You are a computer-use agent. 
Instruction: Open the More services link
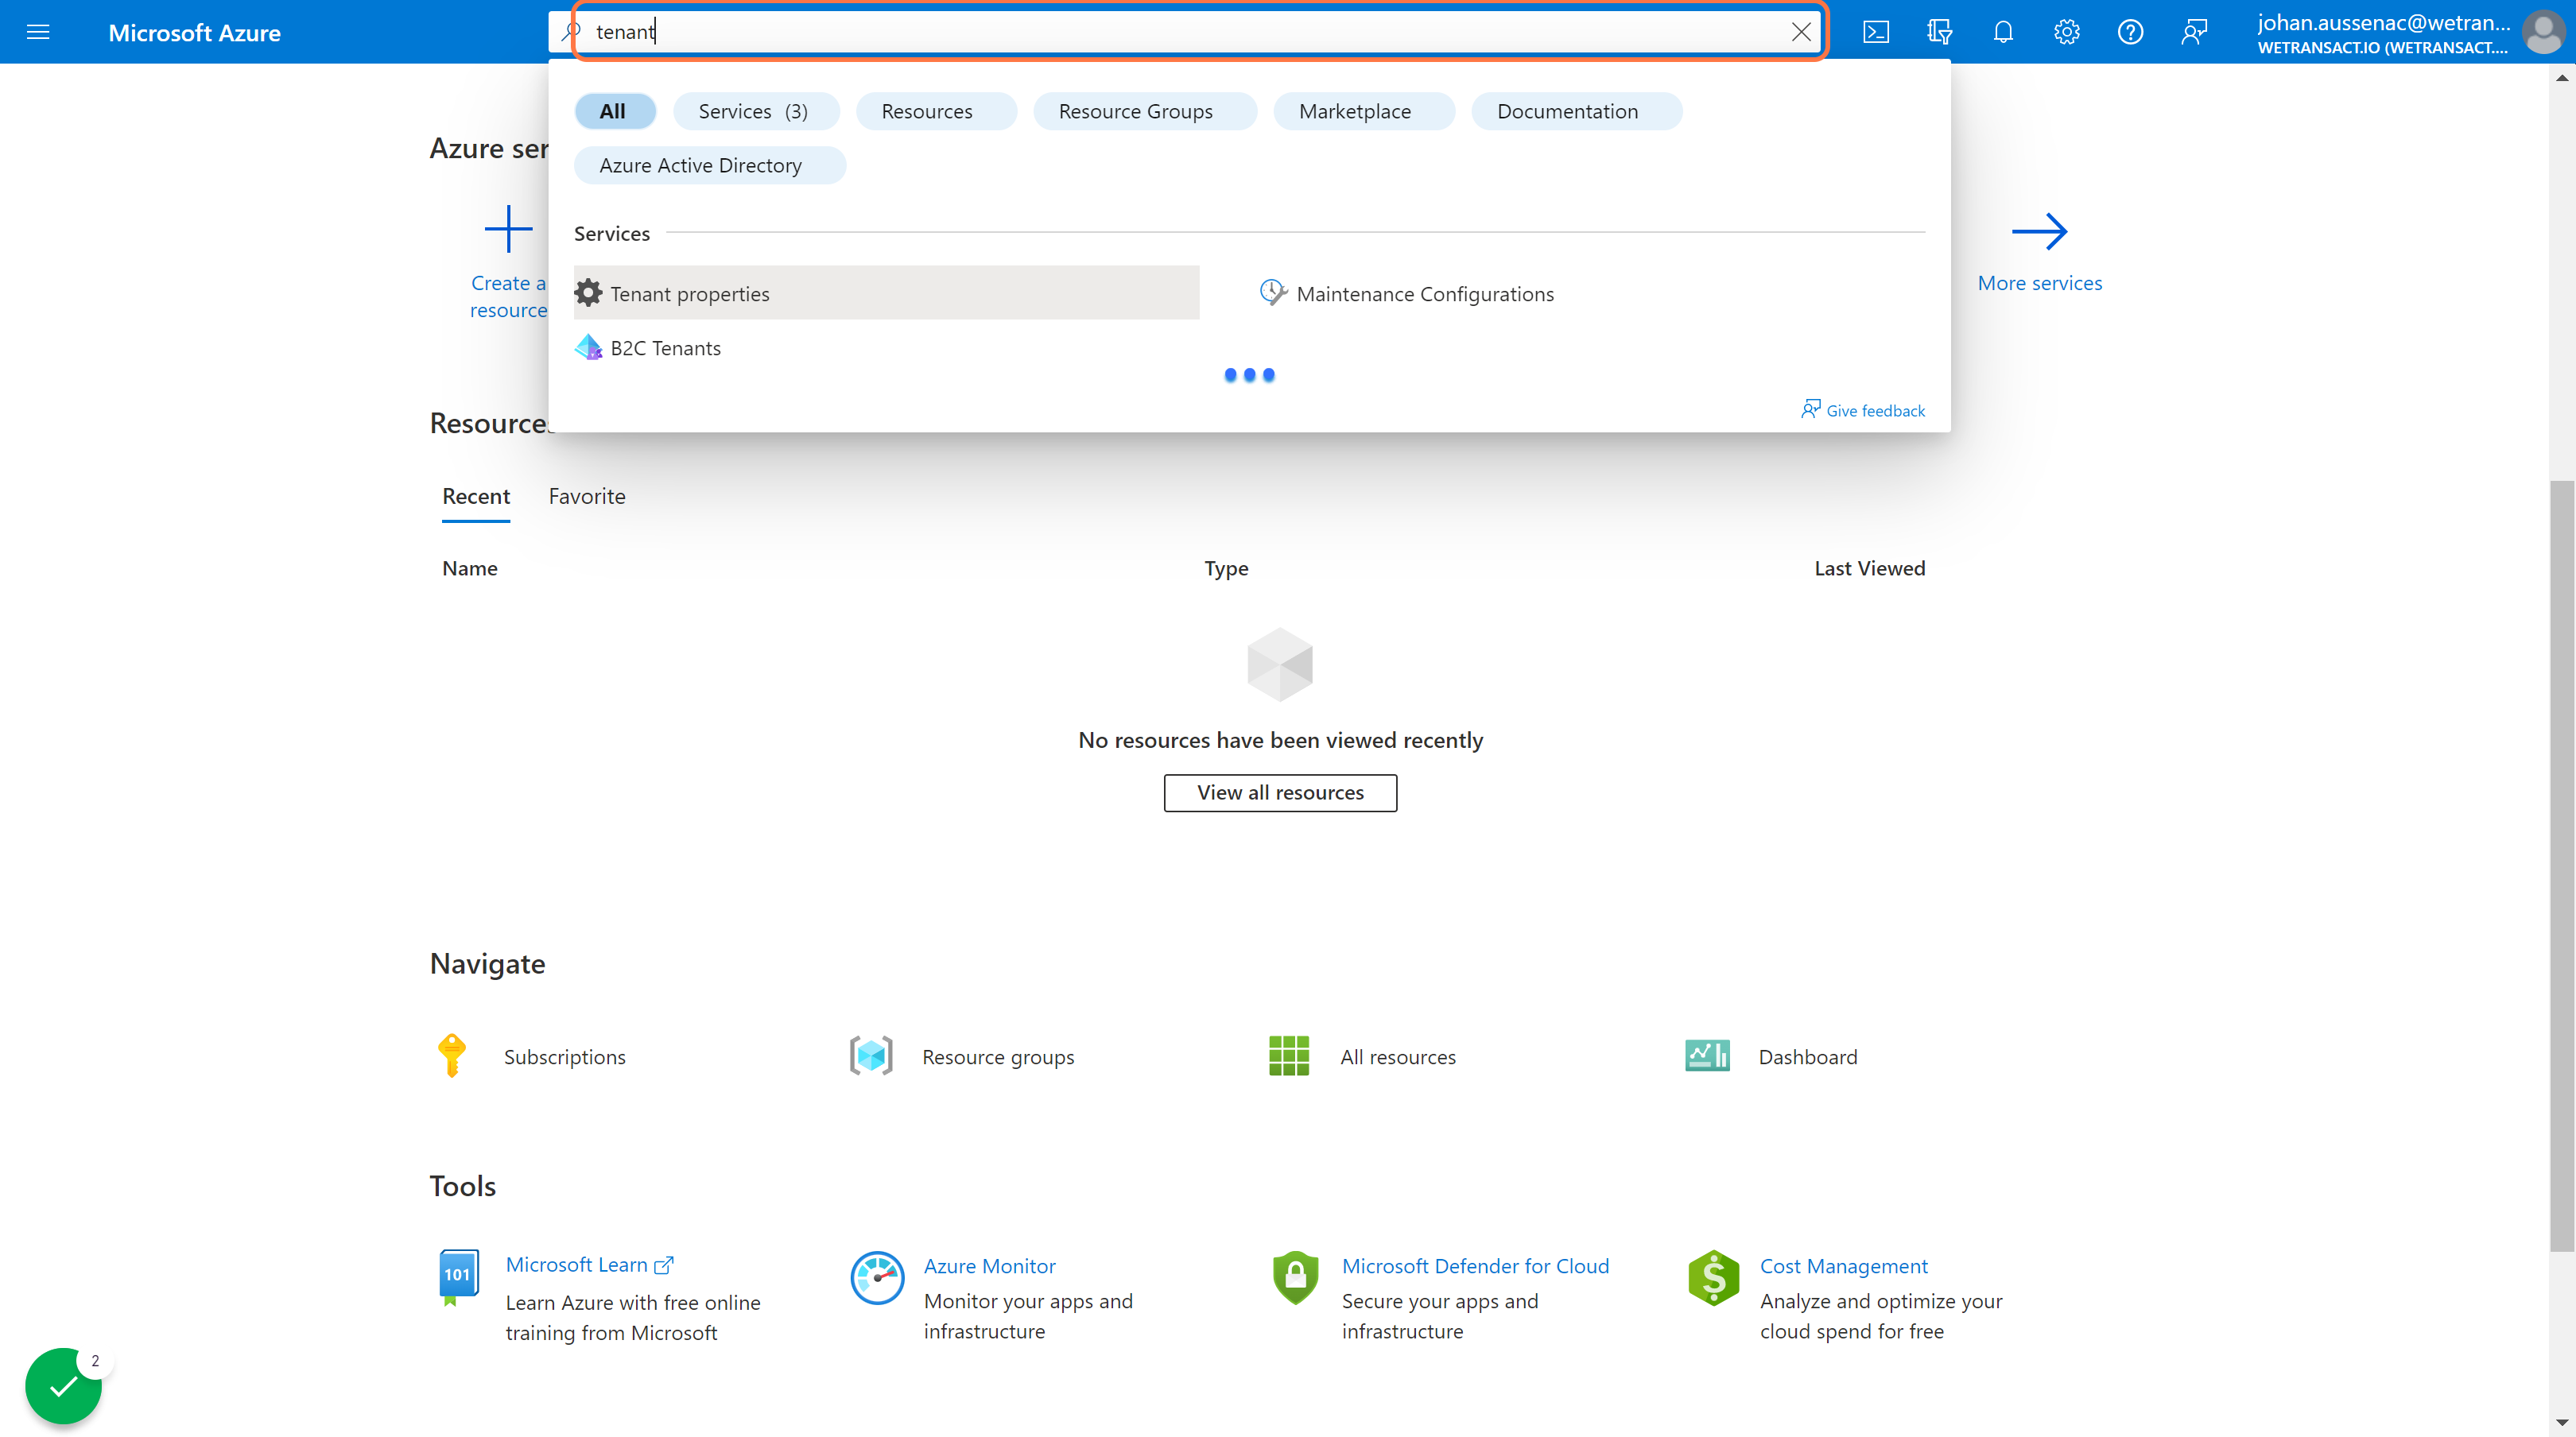tap(2039, 283)
